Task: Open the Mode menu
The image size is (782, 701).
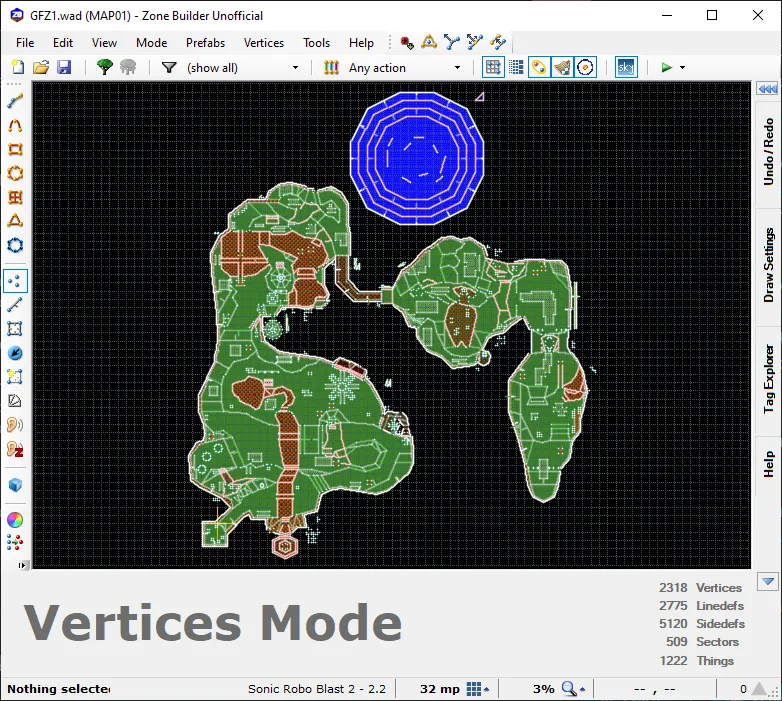Action: [152, 43]
